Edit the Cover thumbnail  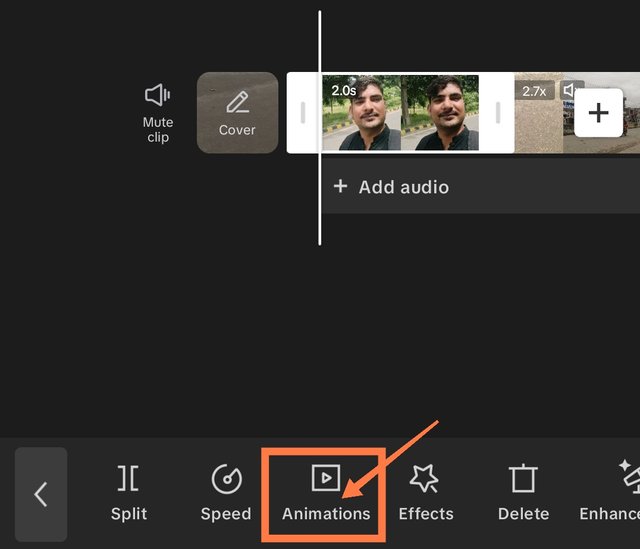tap(238, 113)
